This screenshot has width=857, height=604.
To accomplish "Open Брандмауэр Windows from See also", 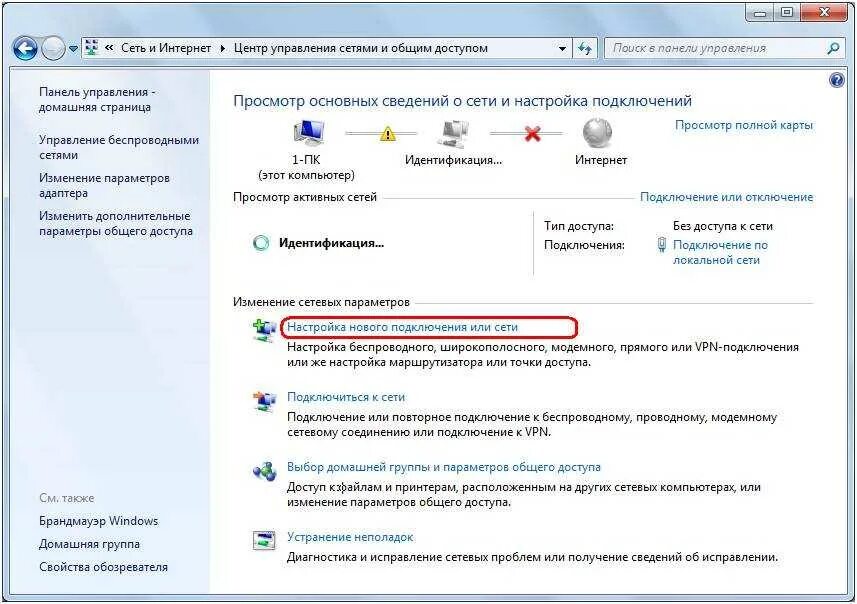I will pyautogui.click(x=98, y=521).
